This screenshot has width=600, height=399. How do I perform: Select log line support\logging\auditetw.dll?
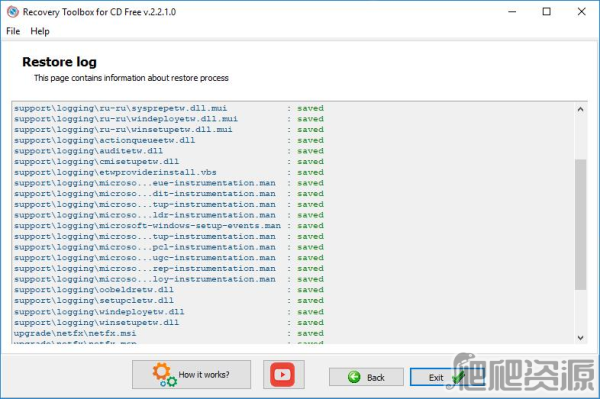click(169, 151)
